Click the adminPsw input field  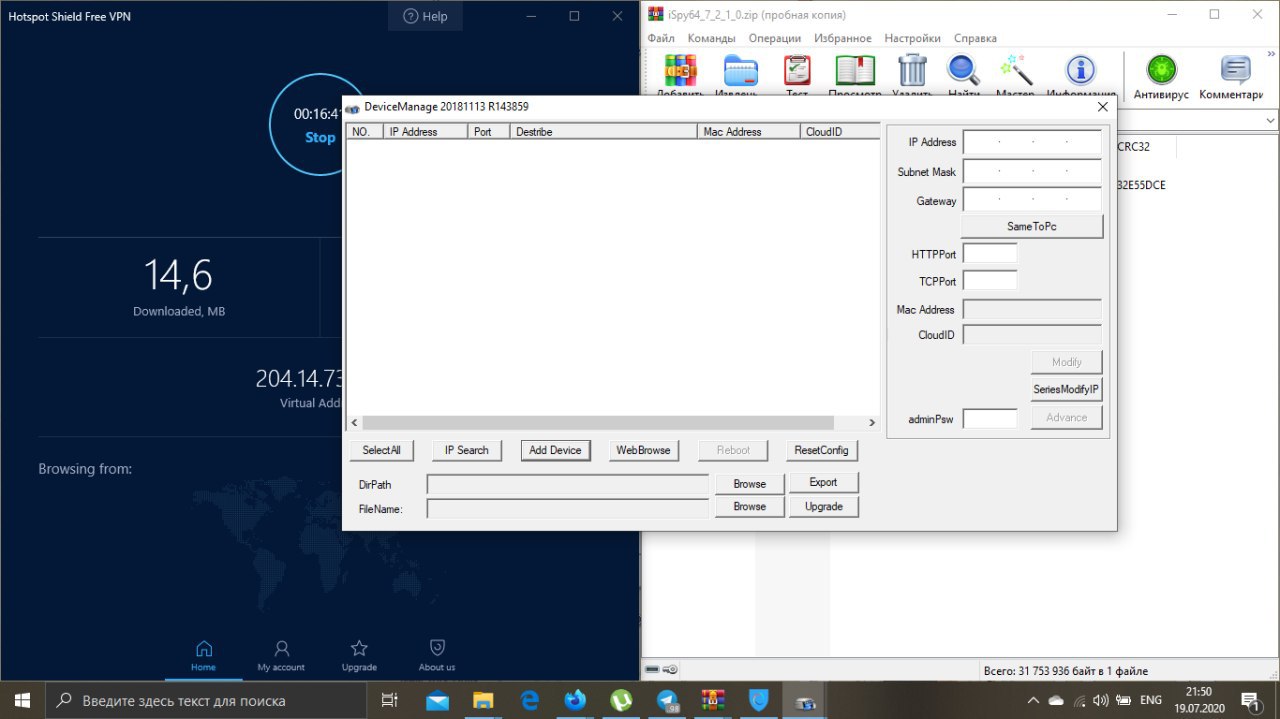[x=990, y=418]
